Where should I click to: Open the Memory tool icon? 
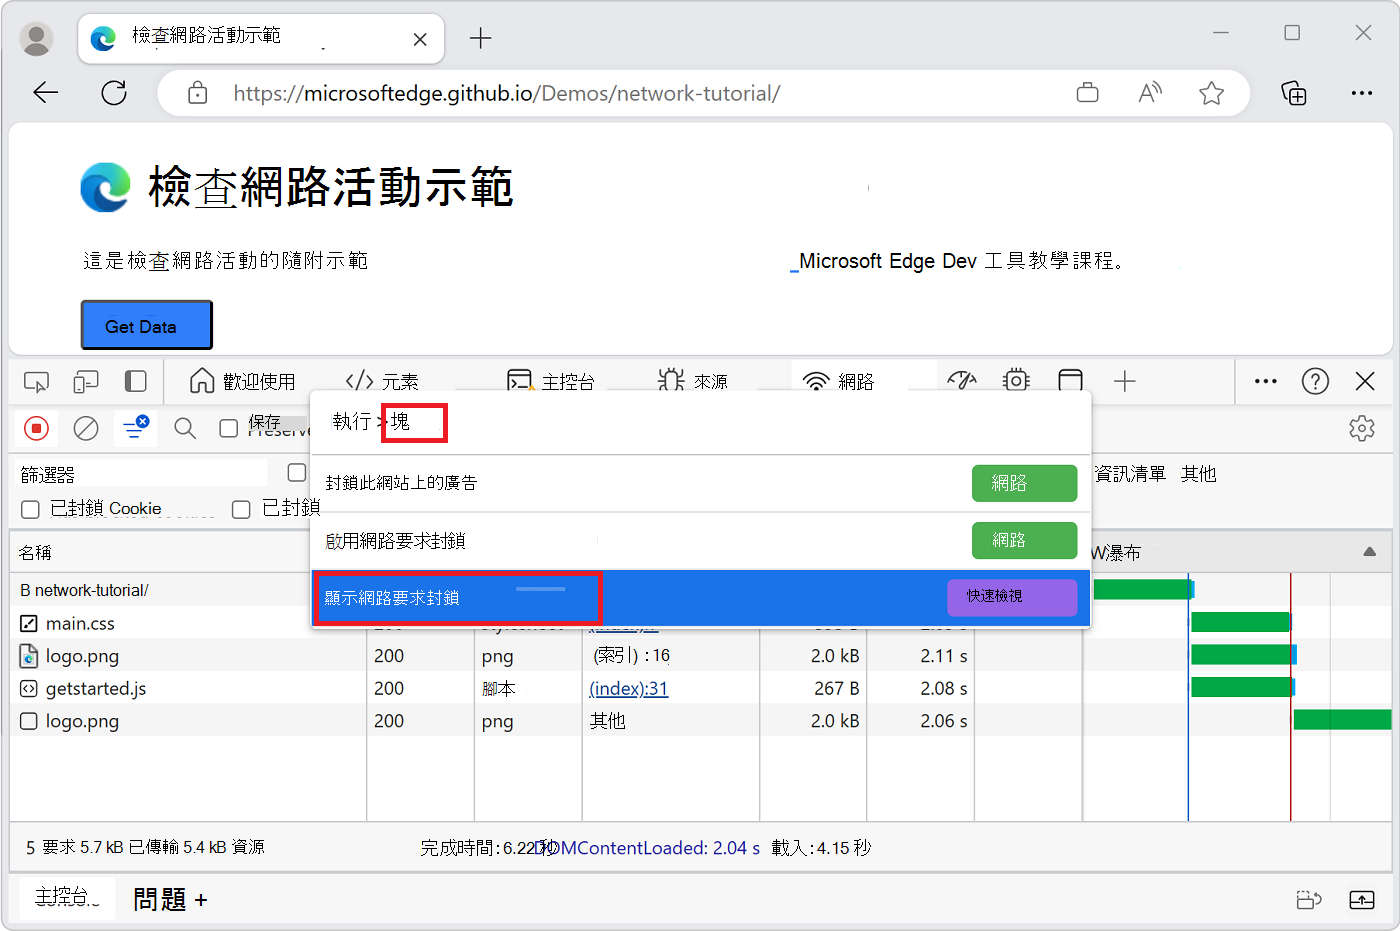pos(1016,381)
